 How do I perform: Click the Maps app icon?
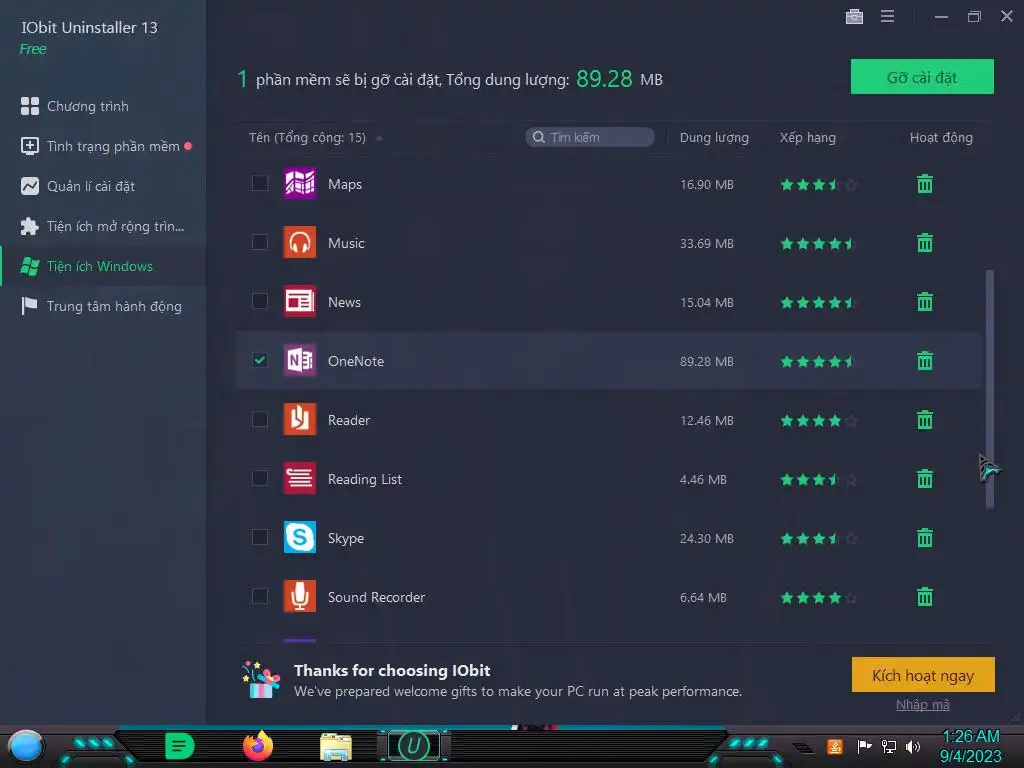(x=300, y=184)
